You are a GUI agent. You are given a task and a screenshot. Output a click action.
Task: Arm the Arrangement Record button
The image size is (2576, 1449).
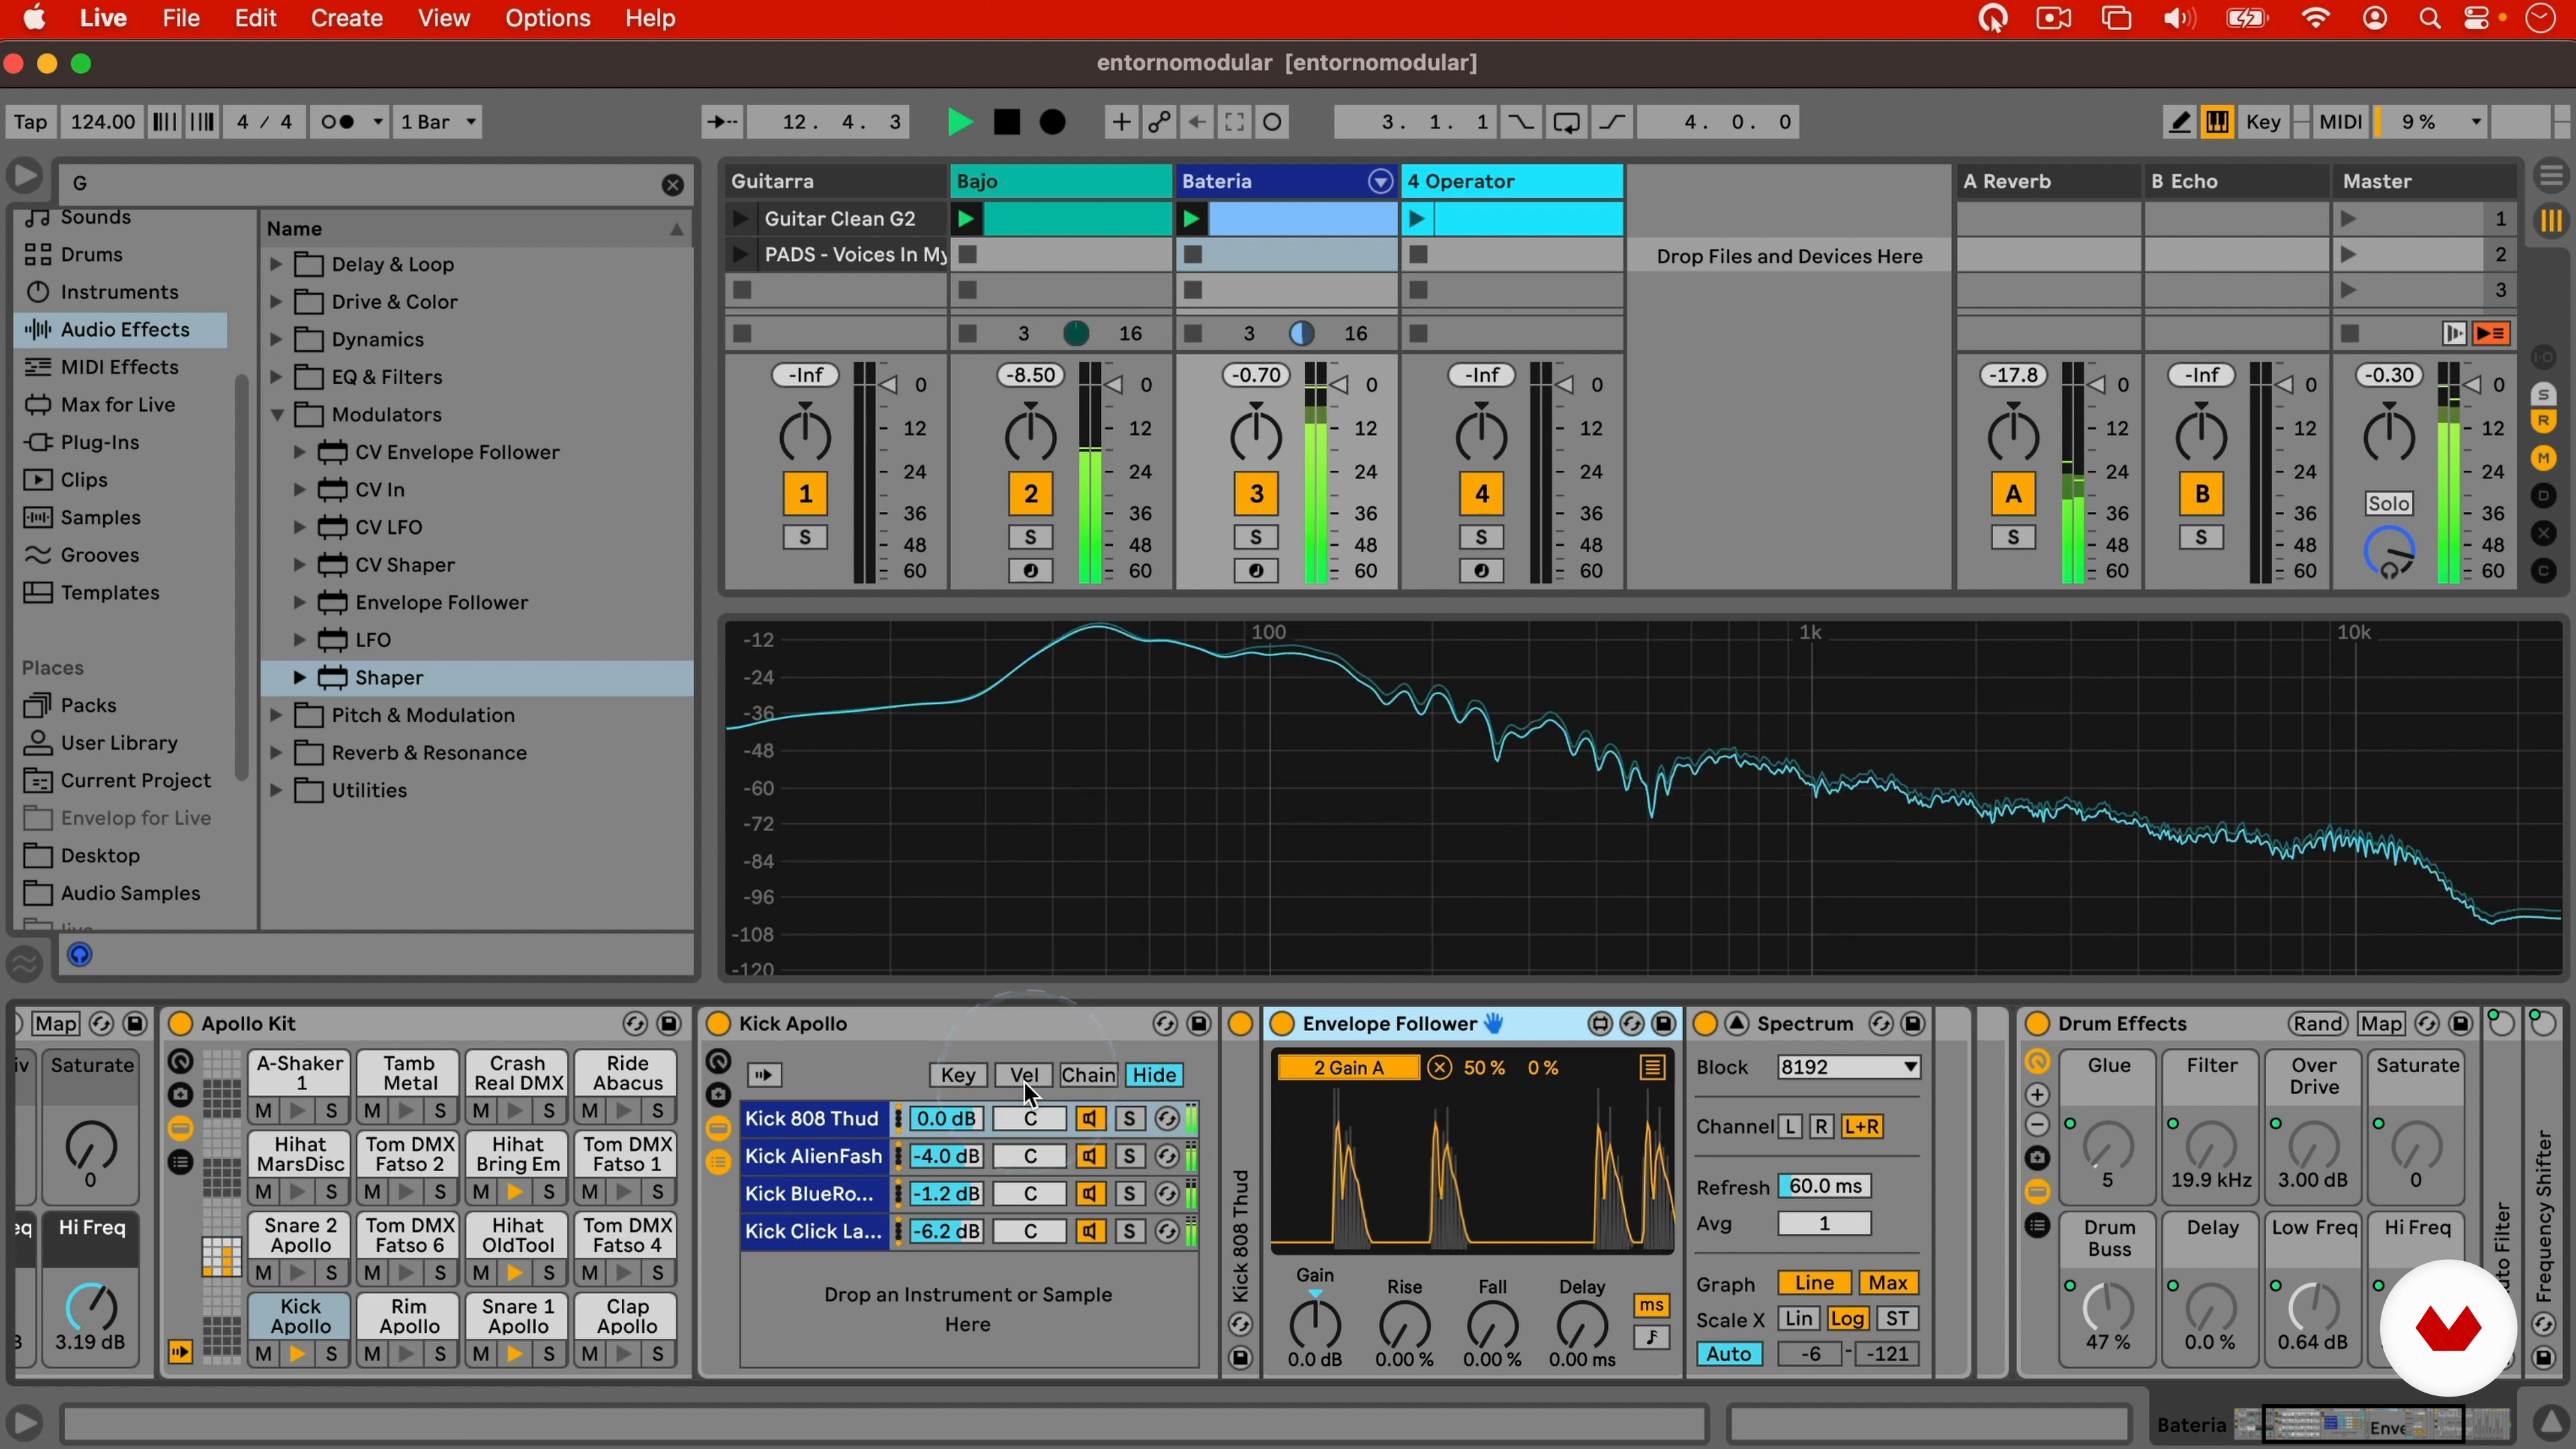[x=1053, y=122]
